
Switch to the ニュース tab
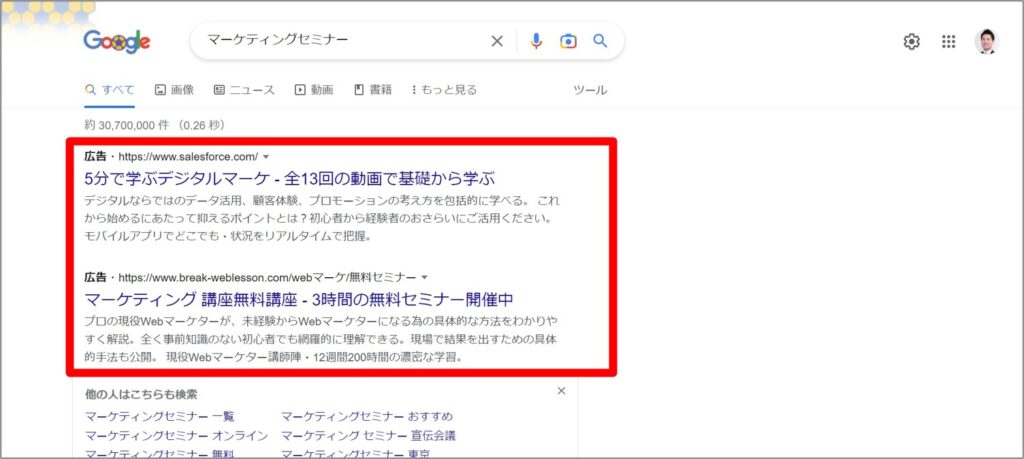pyautogui.click(x=244, y=90)
